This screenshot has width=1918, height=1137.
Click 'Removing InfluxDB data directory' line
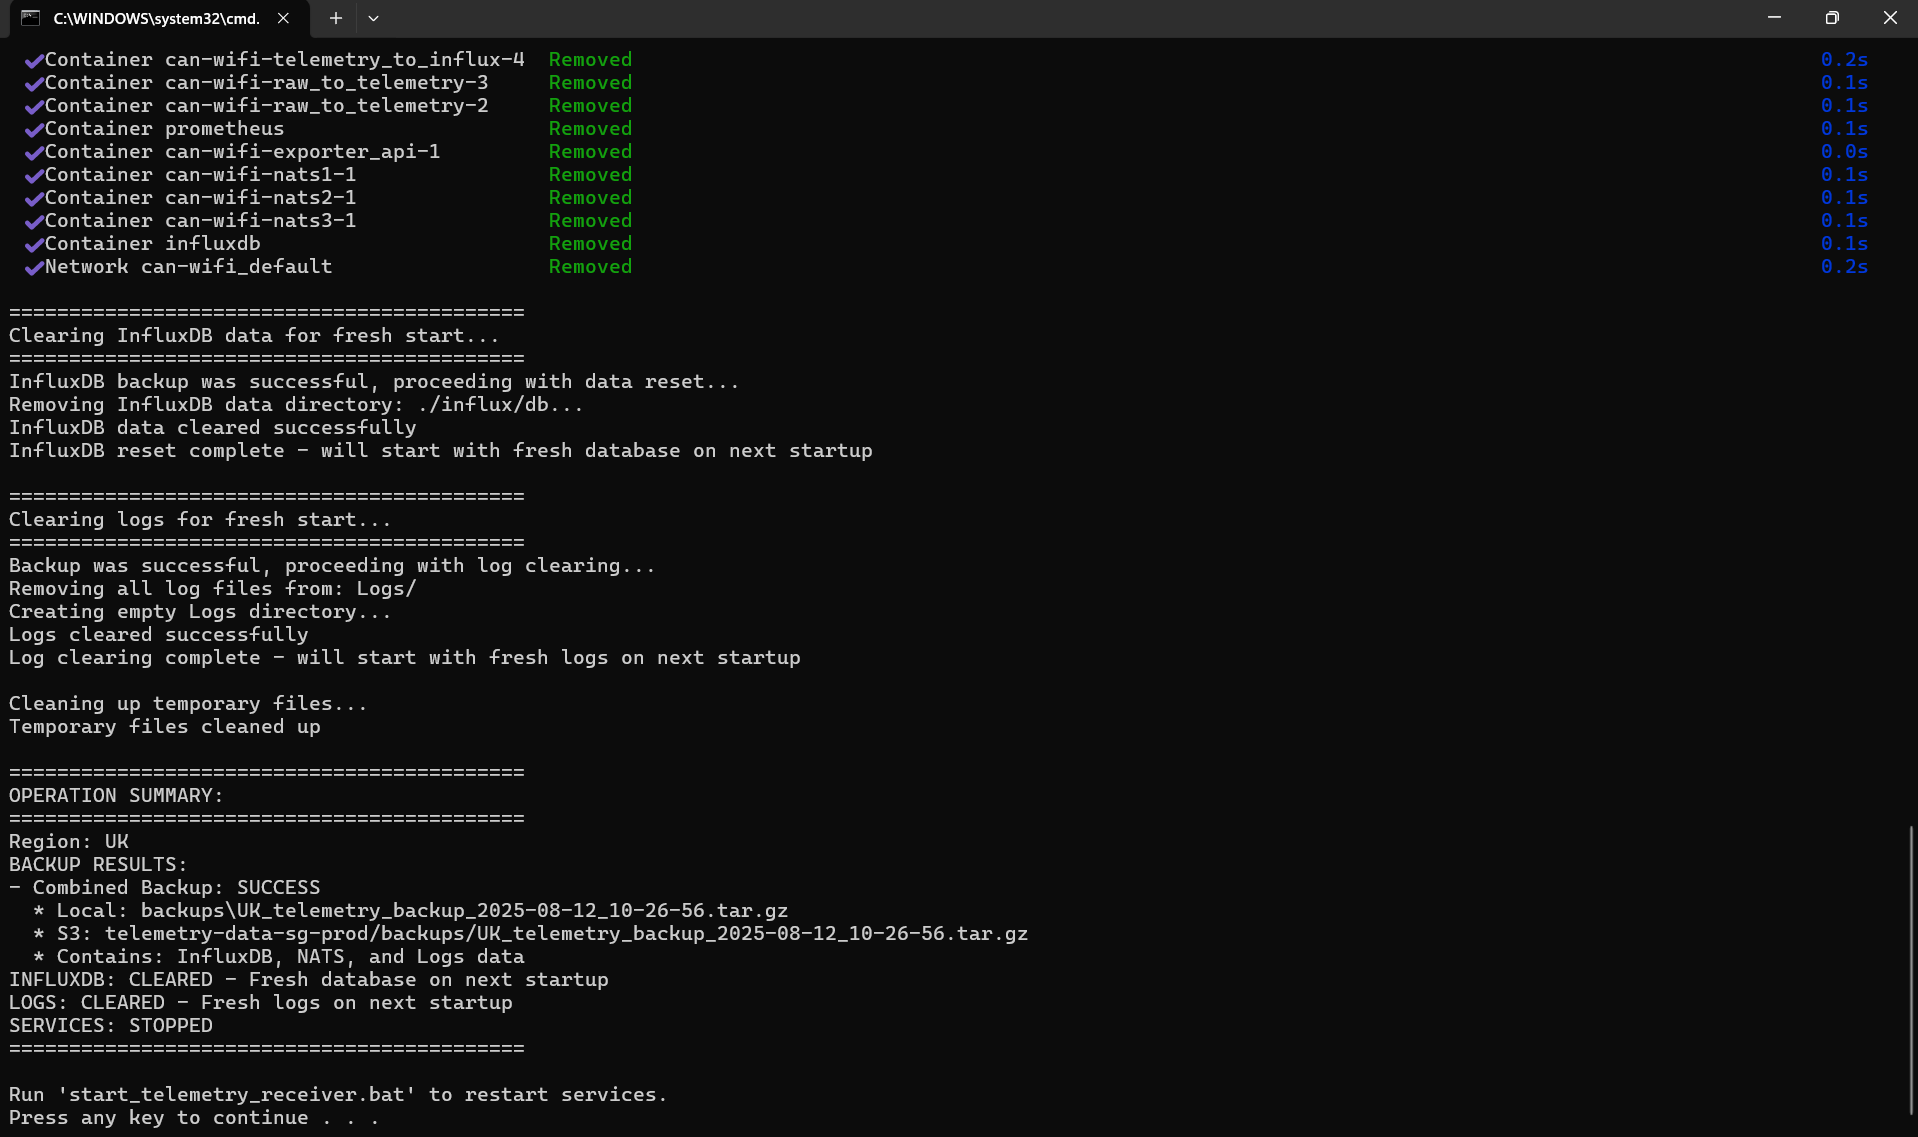coord(296,405)
